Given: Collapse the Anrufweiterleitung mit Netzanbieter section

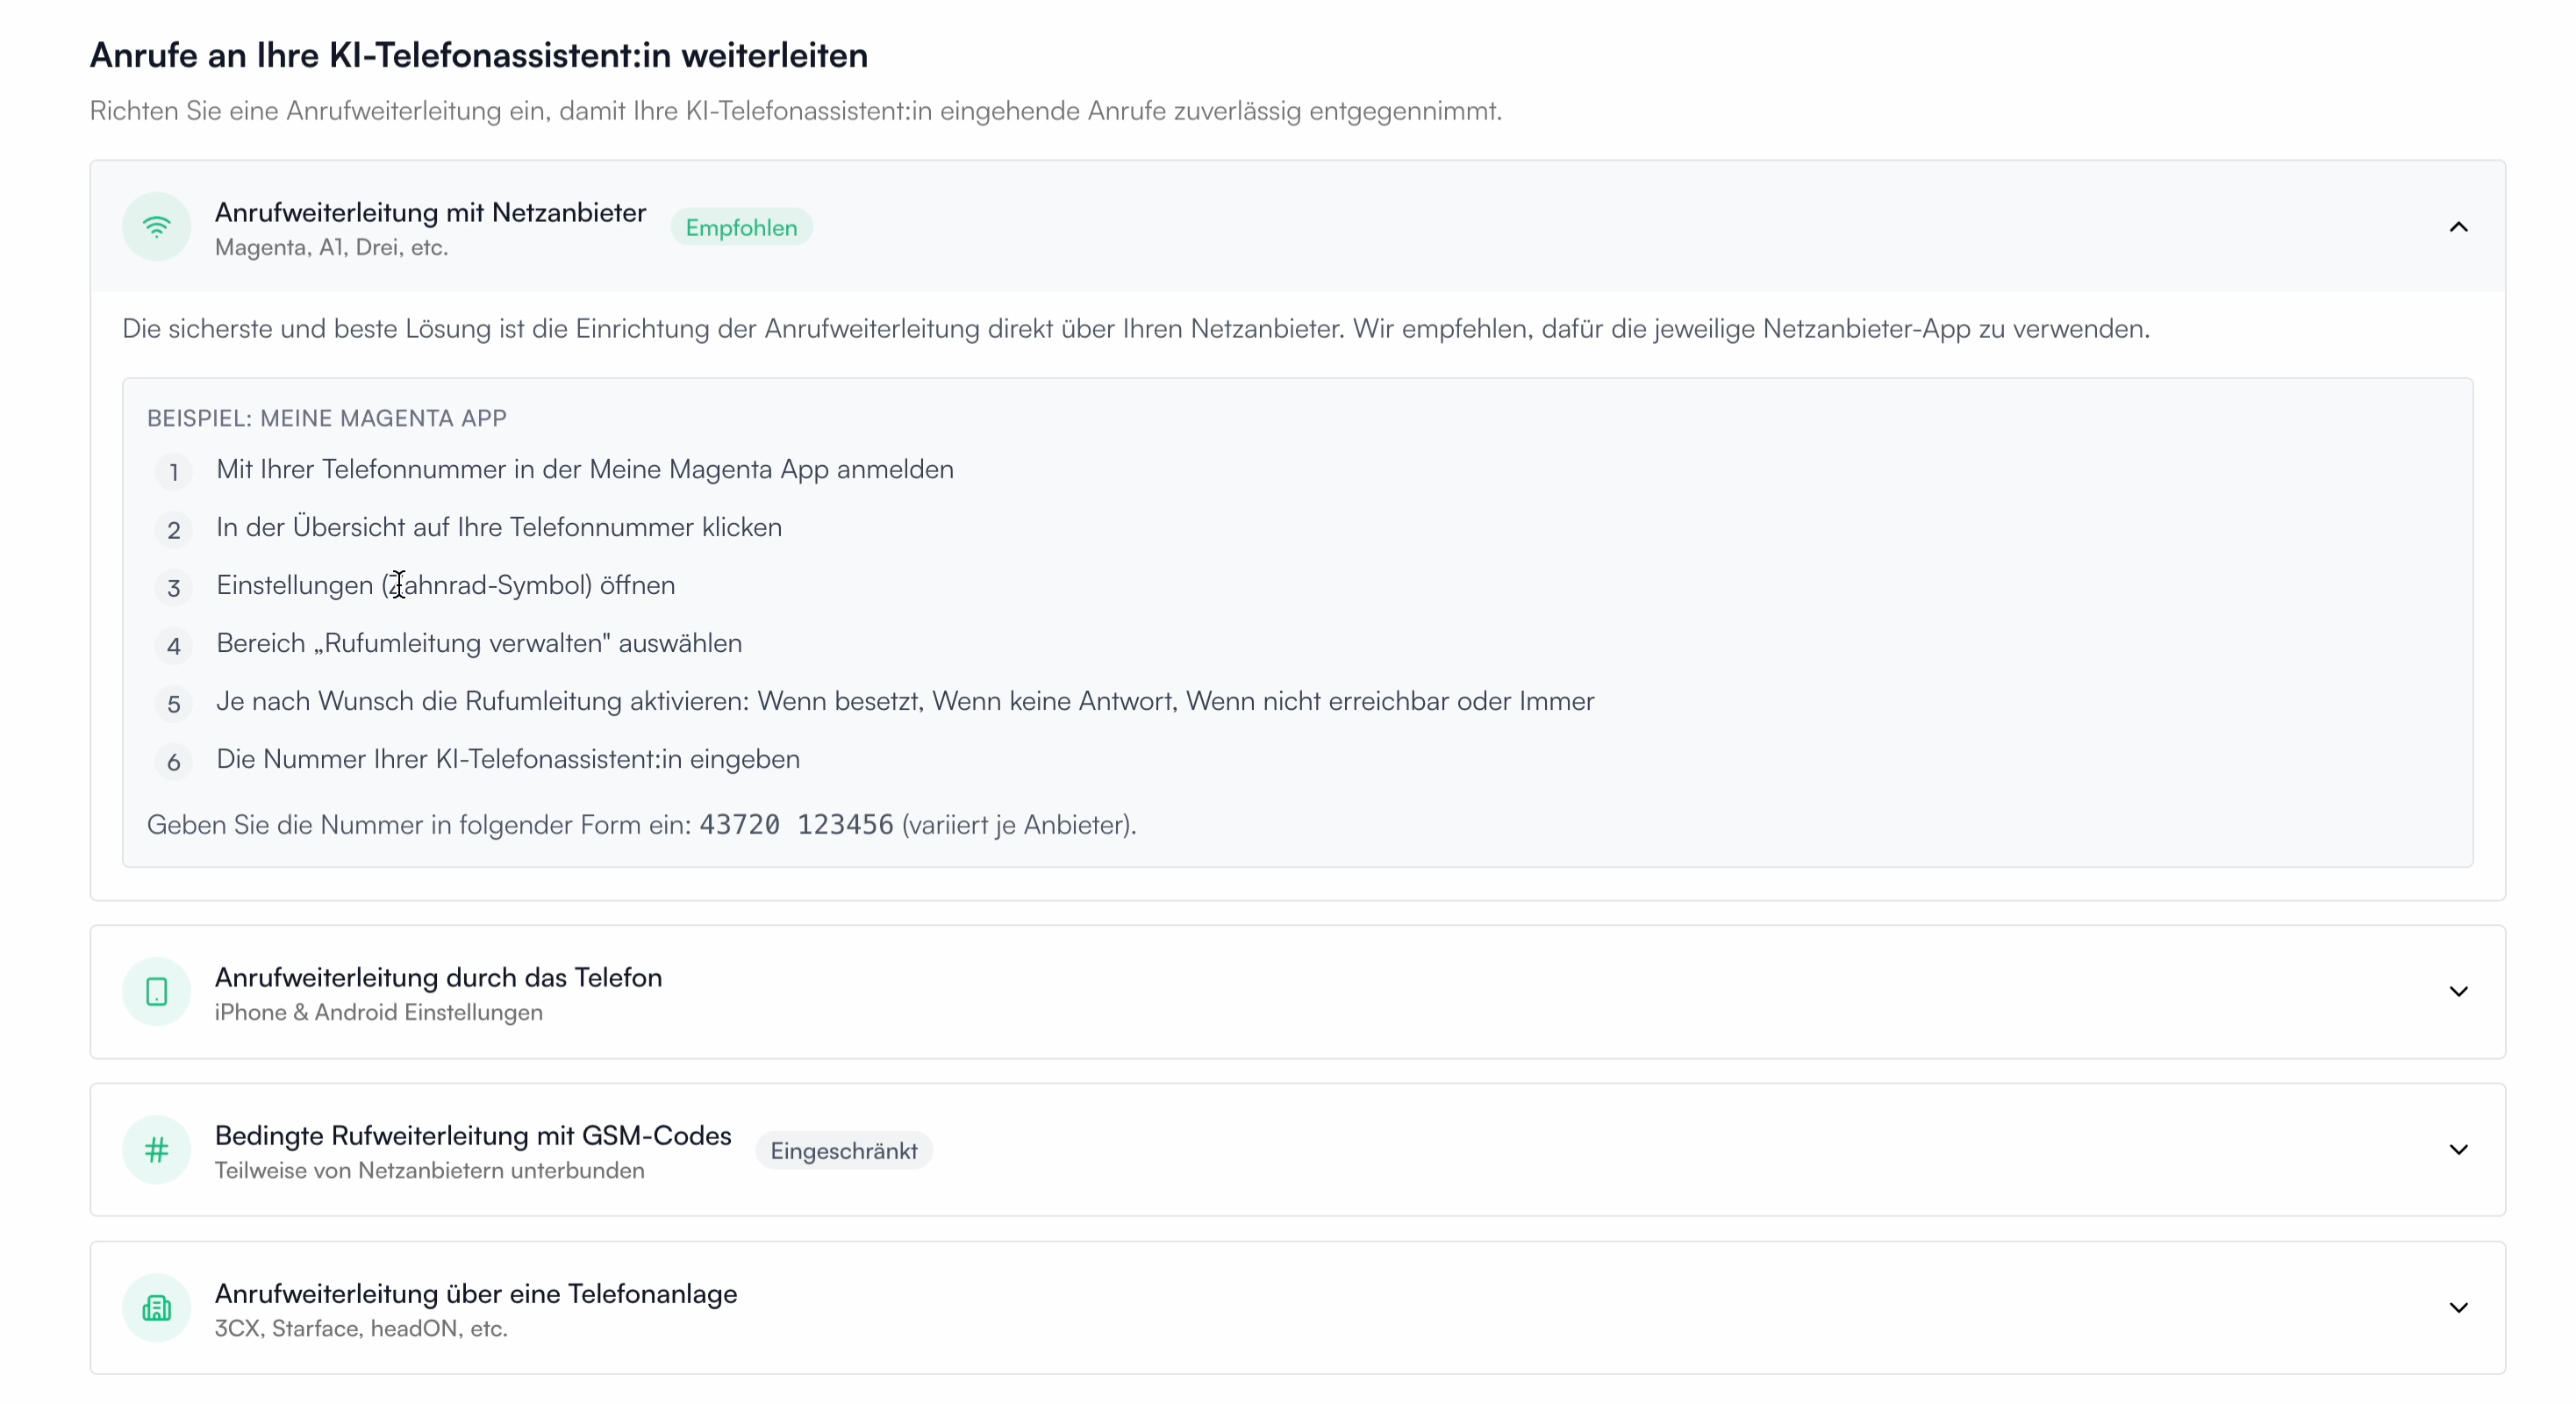Looking at the screenshot, I should tap(2458, 227).
